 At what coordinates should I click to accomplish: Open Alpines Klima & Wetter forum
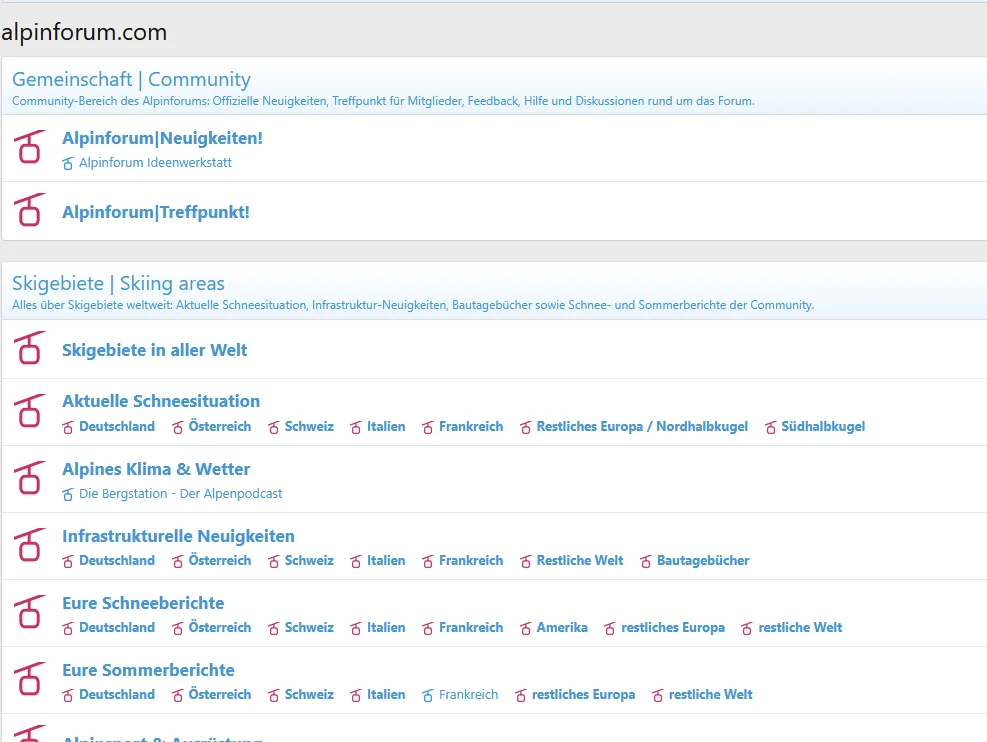pyautogui.click(x=156, y=469)
